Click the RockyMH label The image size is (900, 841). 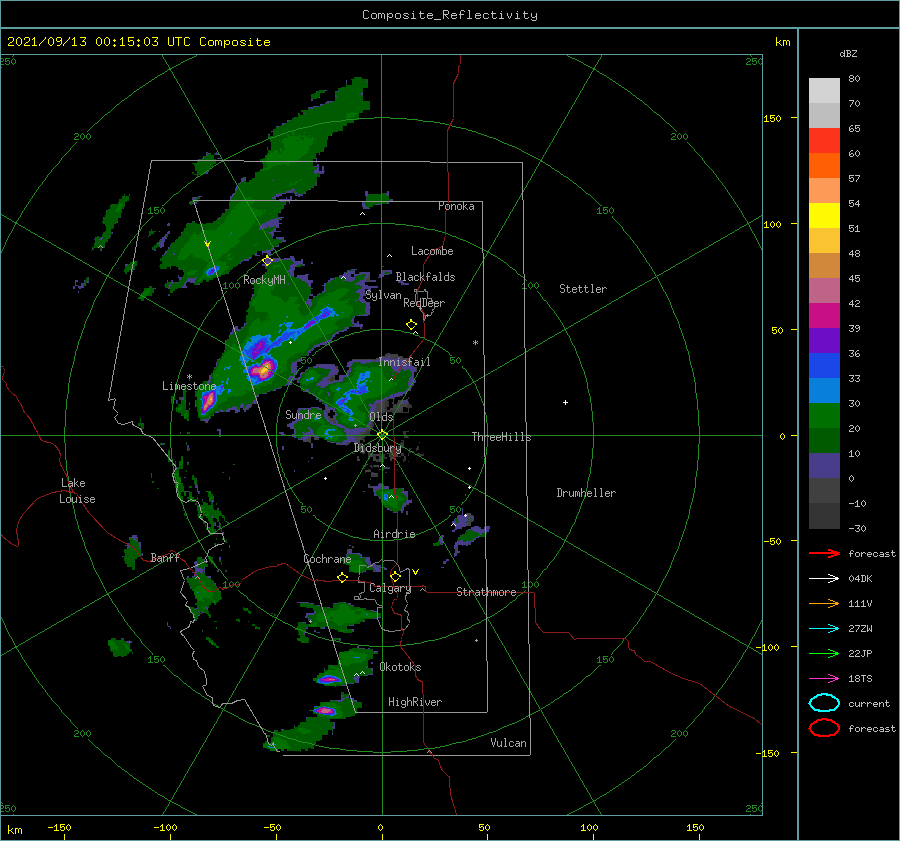tap(264, 280)
